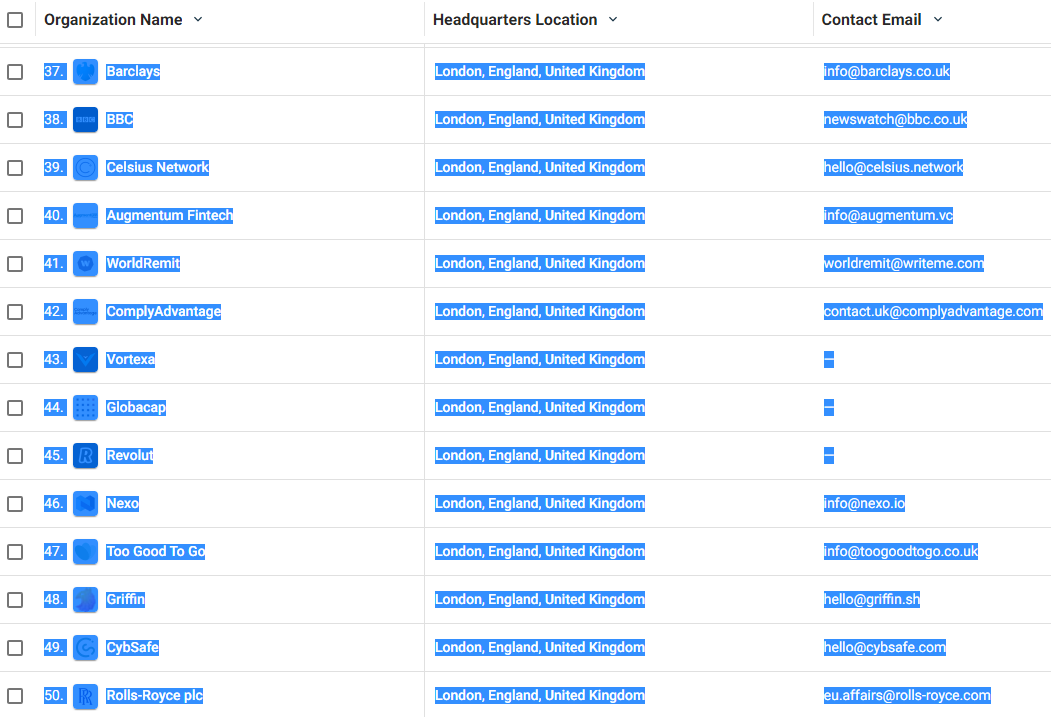The image size is (1051, 717).
Task: Click email info@nexo.io
Action: [x=865, y=503]
